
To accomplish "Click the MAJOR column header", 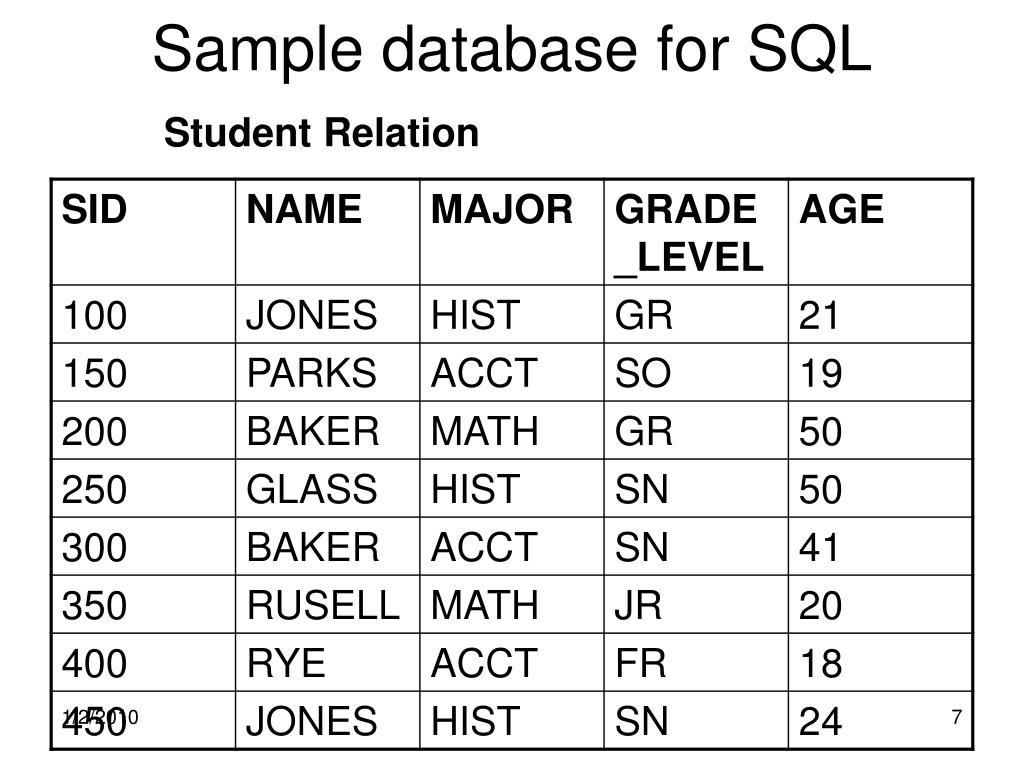I will [502, 211].
